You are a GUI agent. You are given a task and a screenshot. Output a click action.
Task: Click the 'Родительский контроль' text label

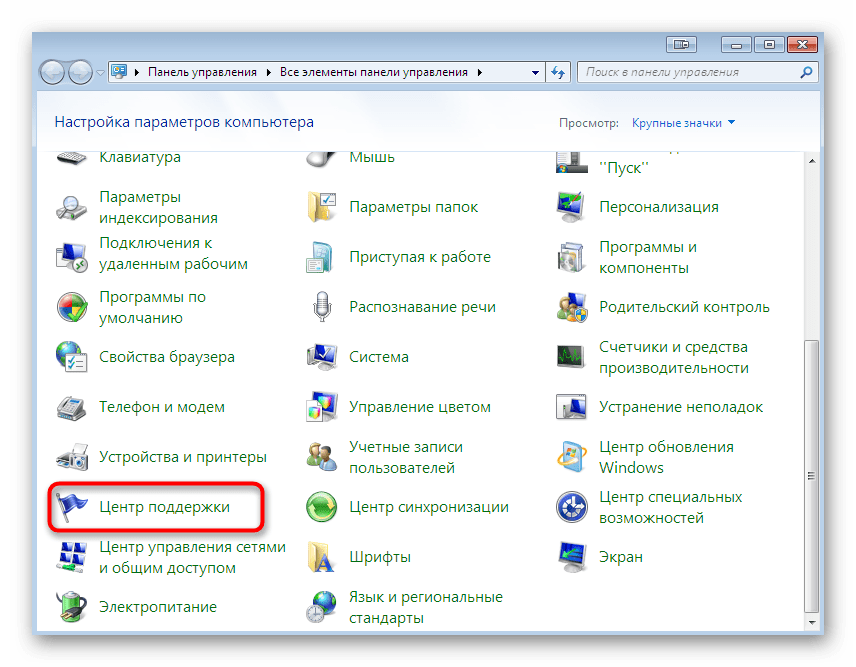(684, 307)
